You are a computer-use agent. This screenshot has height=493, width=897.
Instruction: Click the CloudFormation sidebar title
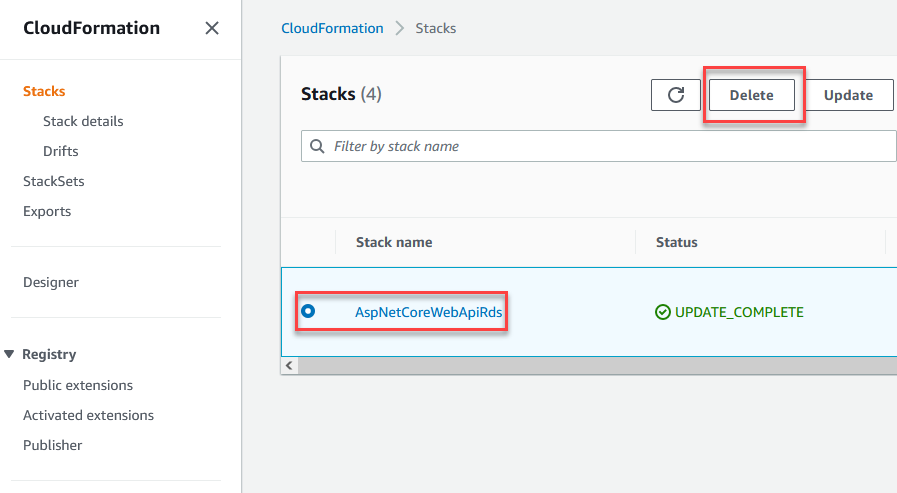[92, 28]
